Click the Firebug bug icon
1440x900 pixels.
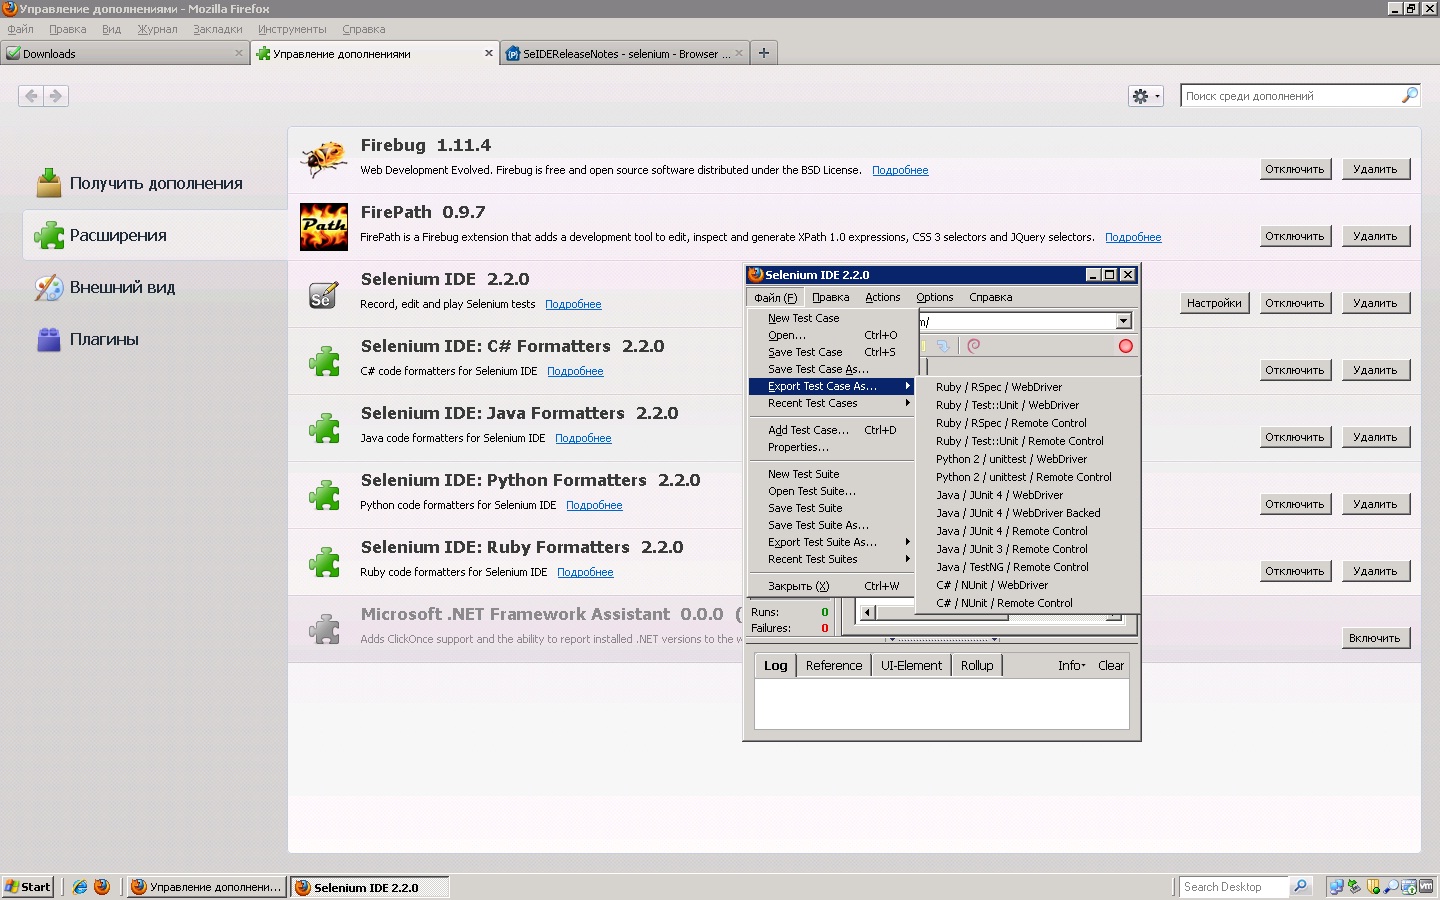pyautogui.click(x=324, y=160)
